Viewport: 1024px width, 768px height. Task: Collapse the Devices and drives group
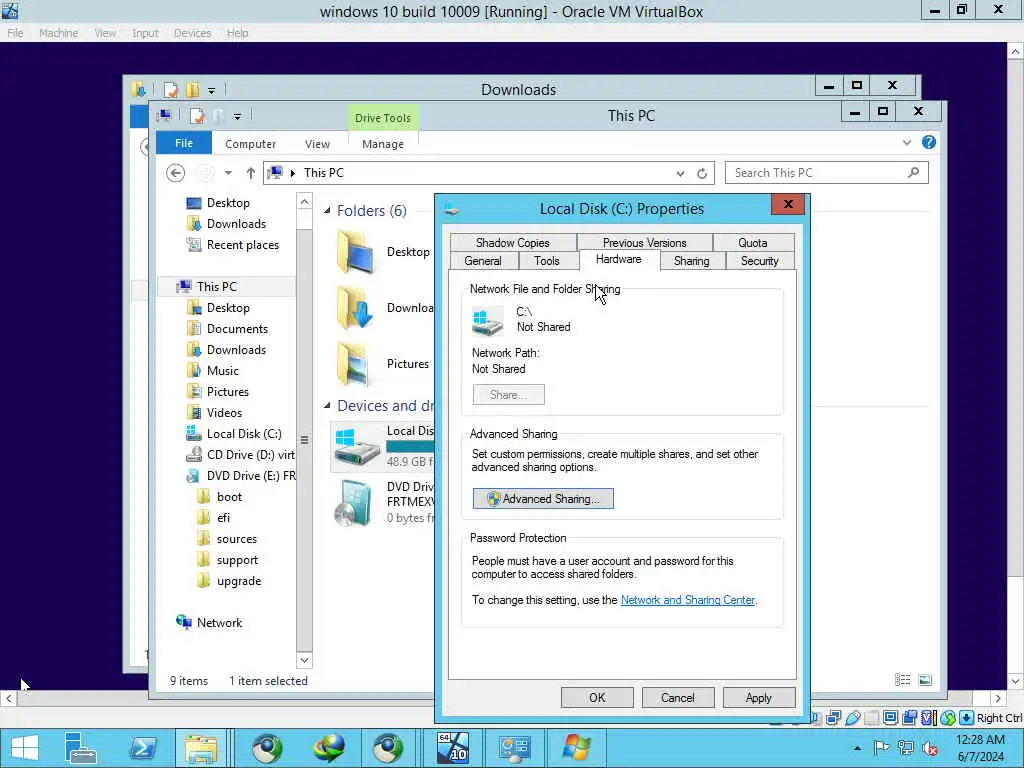(x=327, y=406)
